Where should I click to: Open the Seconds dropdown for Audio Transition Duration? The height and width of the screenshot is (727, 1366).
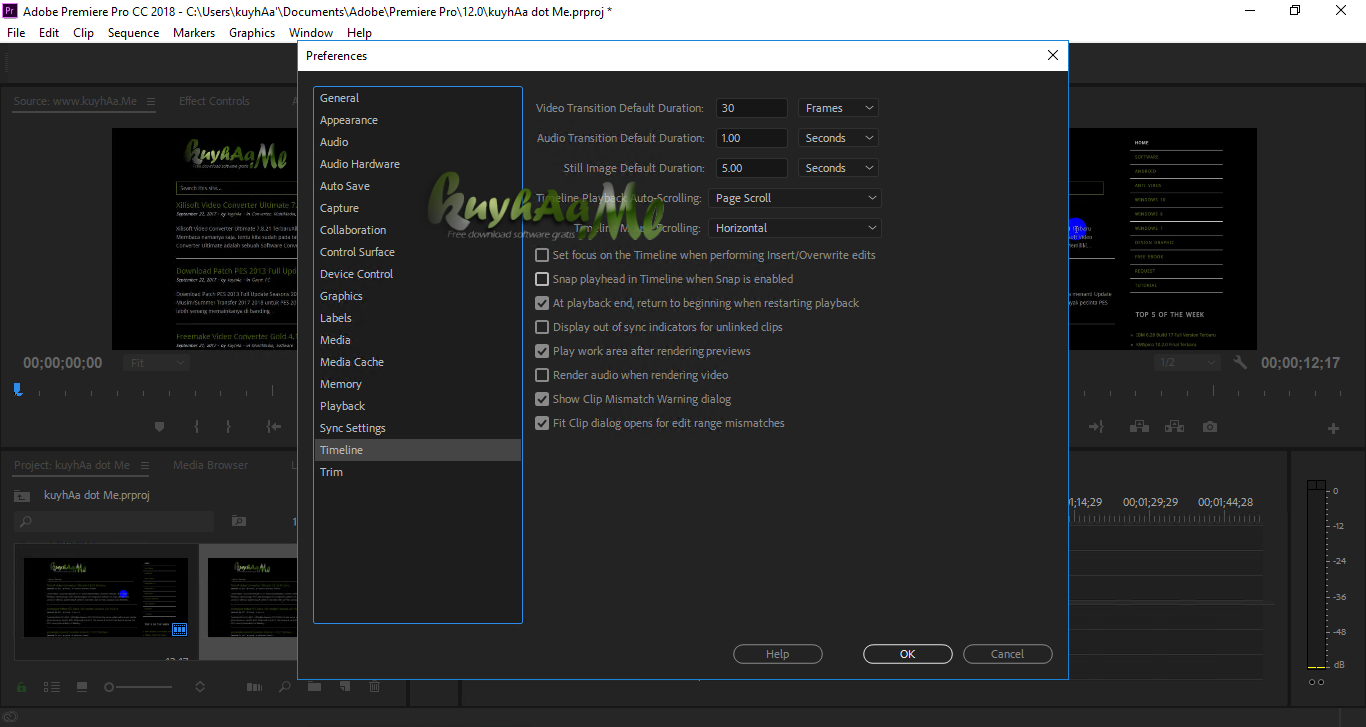pos(838,138)
